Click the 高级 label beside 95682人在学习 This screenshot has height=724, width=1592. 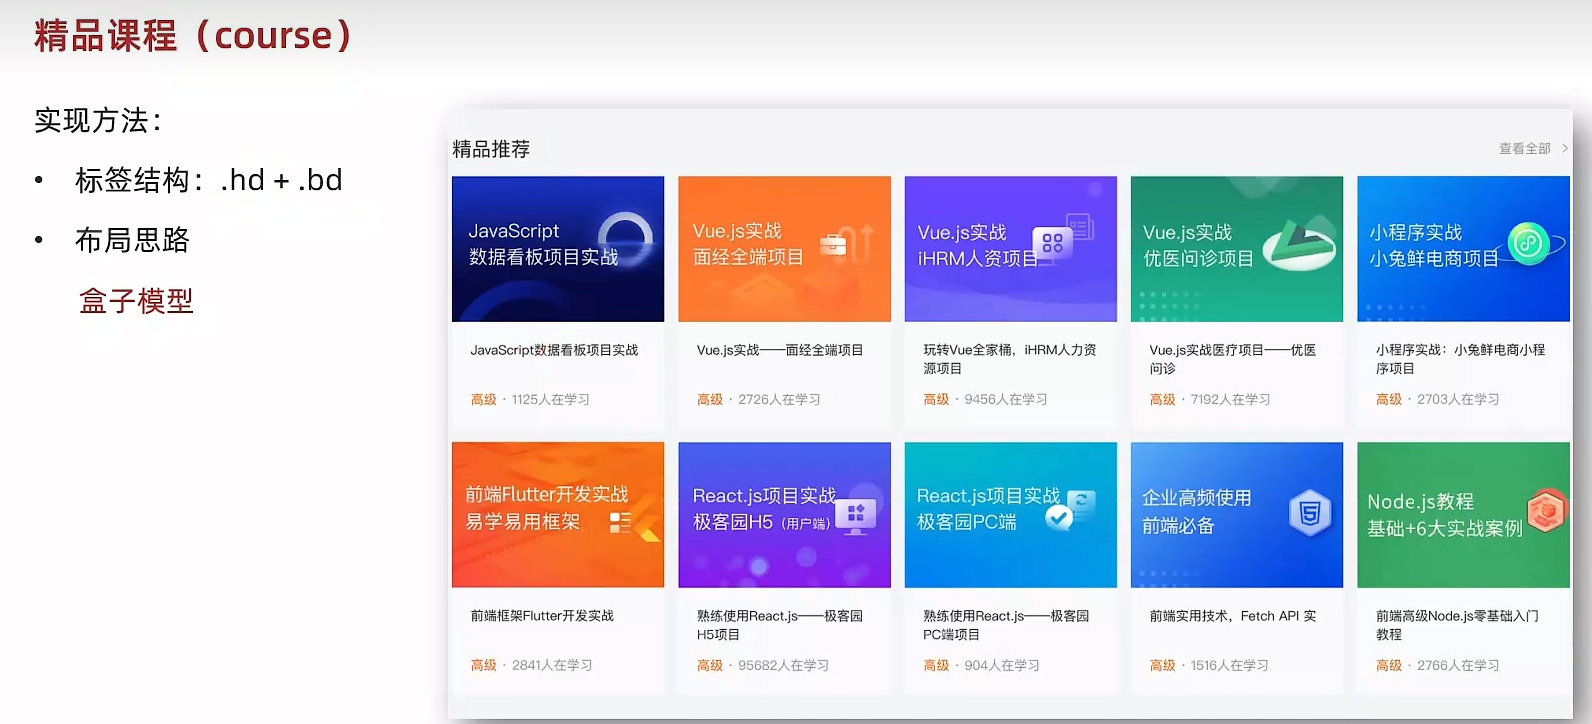[710, 665]
